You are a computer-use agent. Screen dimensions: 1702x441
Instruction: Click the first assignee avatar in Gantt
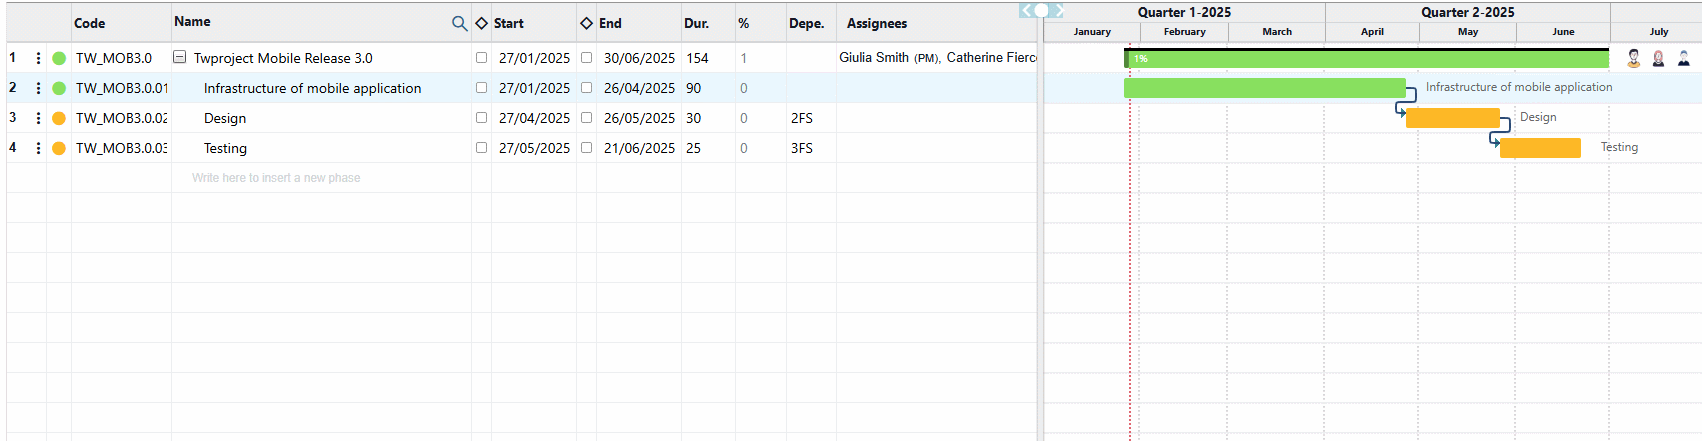[x=1633, y=59]
